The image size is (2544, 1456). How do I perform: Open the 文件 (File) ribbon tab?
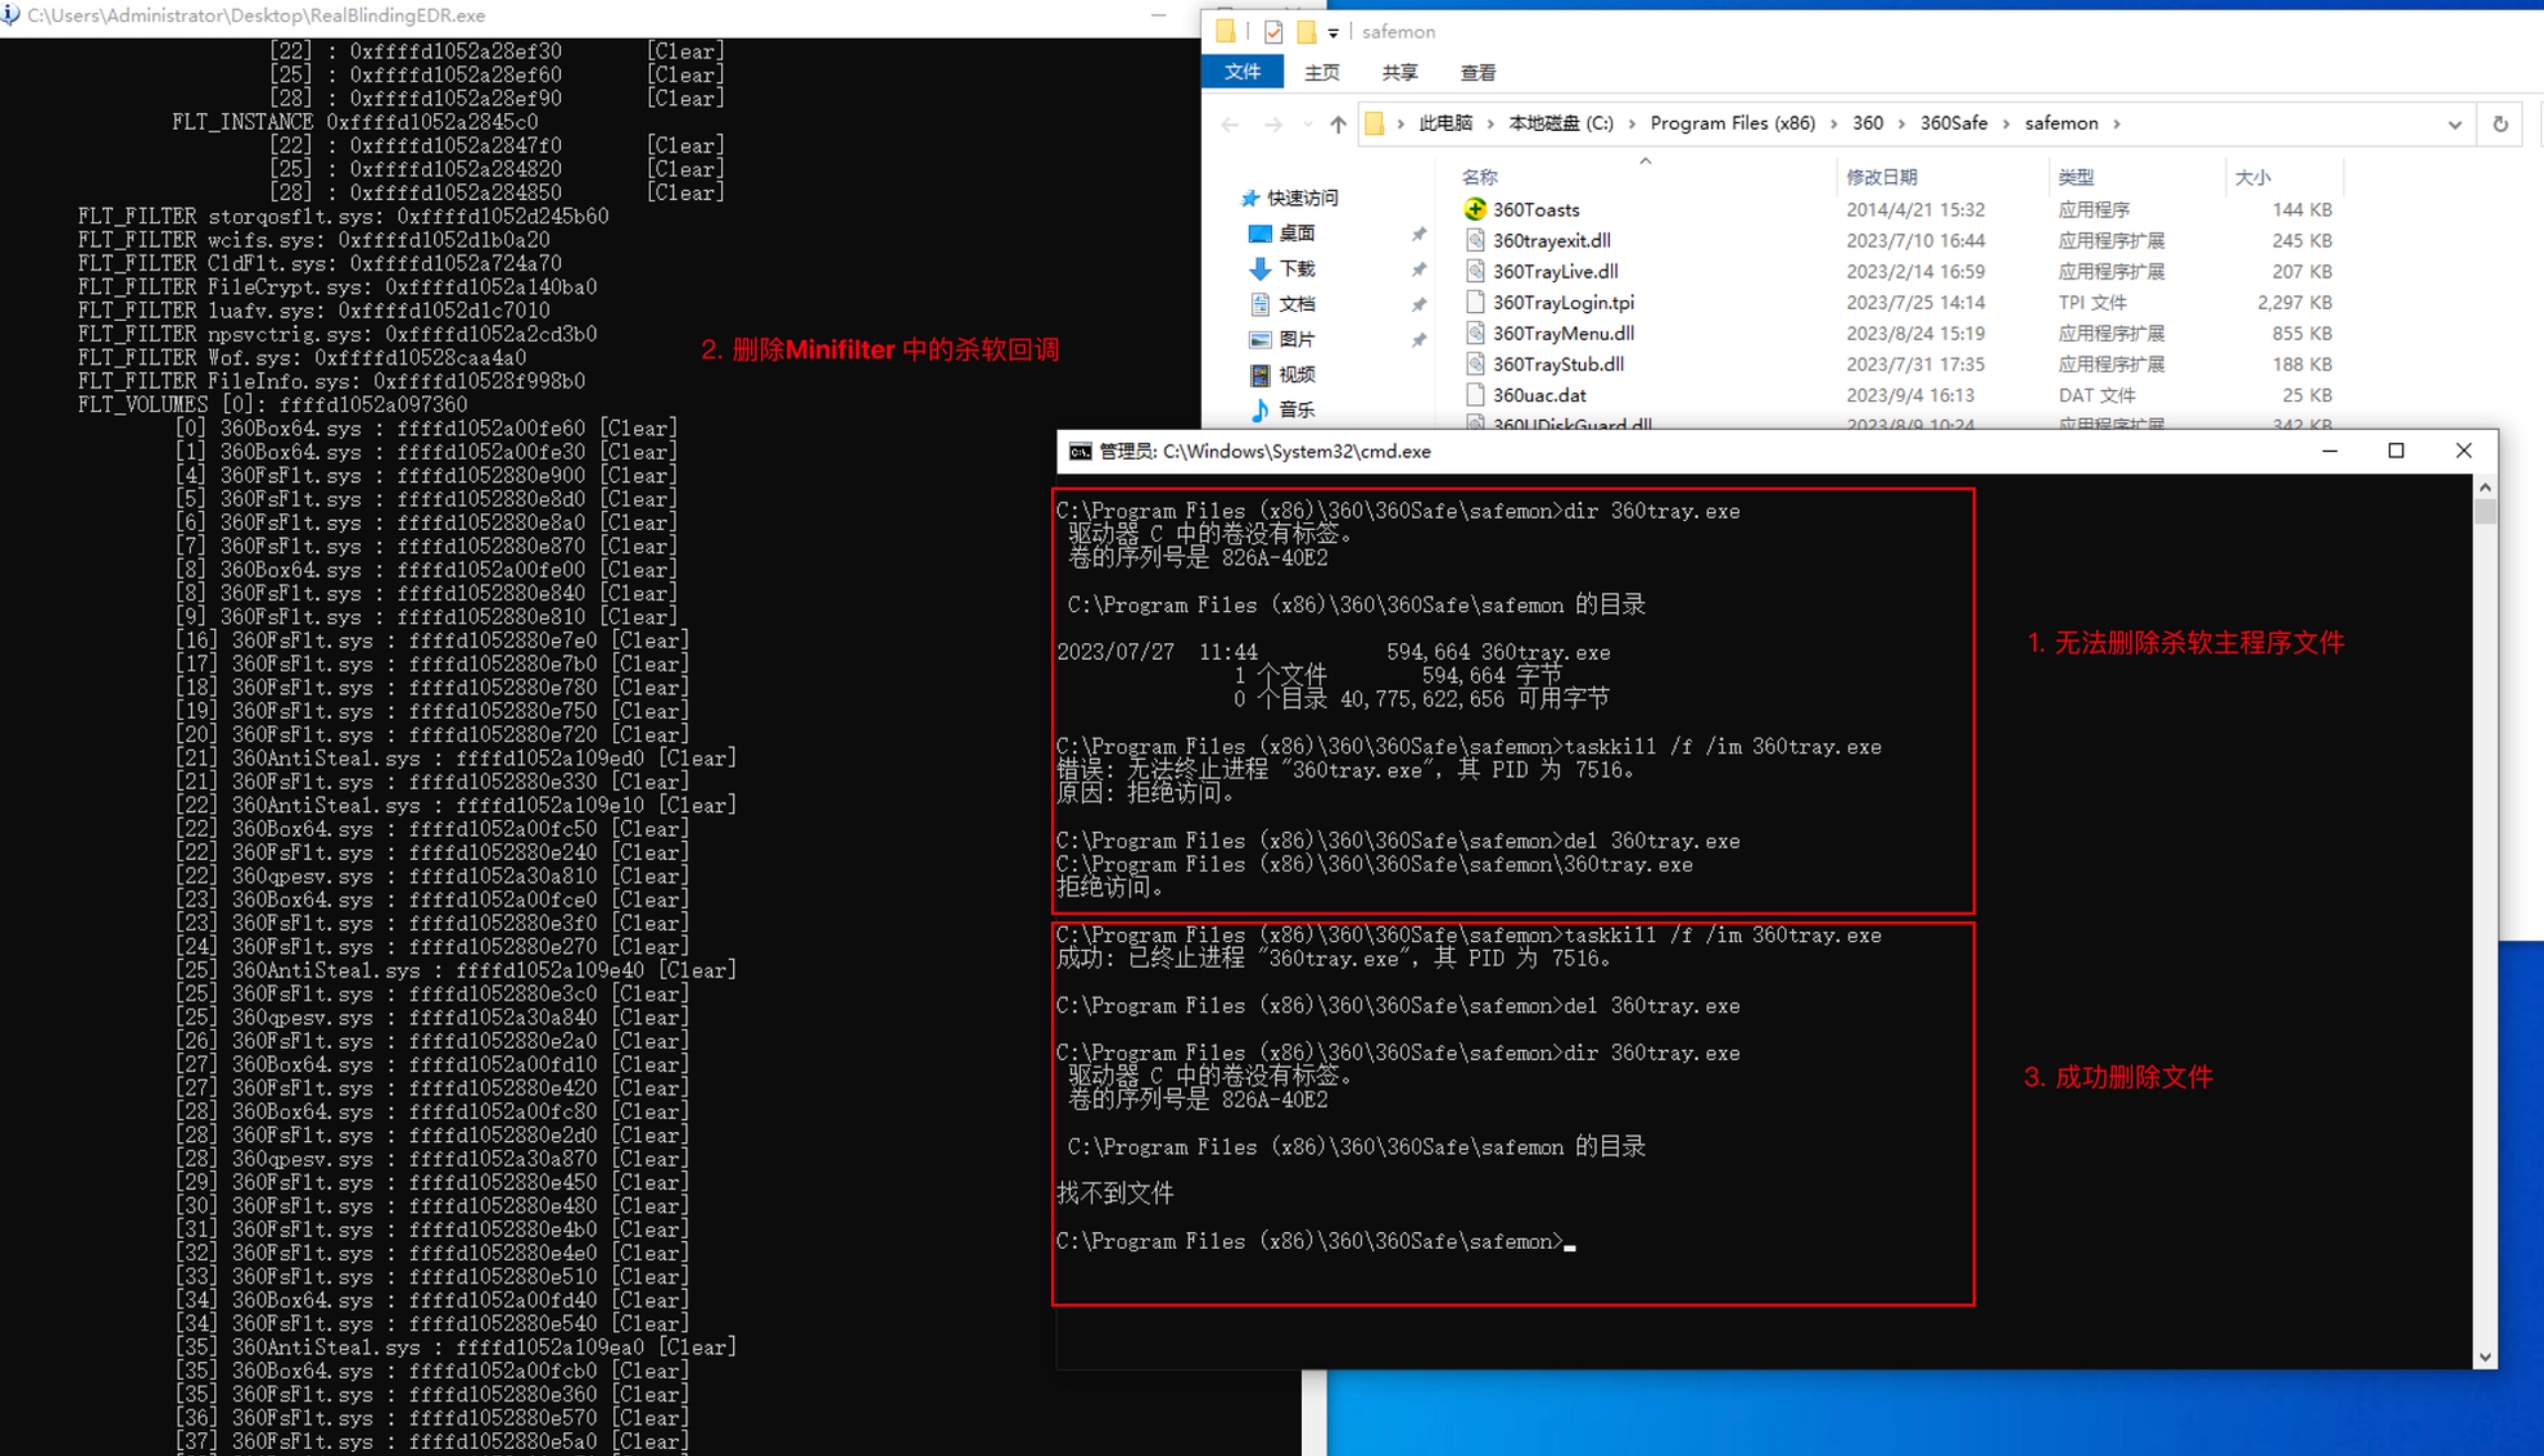(1242, 72)
